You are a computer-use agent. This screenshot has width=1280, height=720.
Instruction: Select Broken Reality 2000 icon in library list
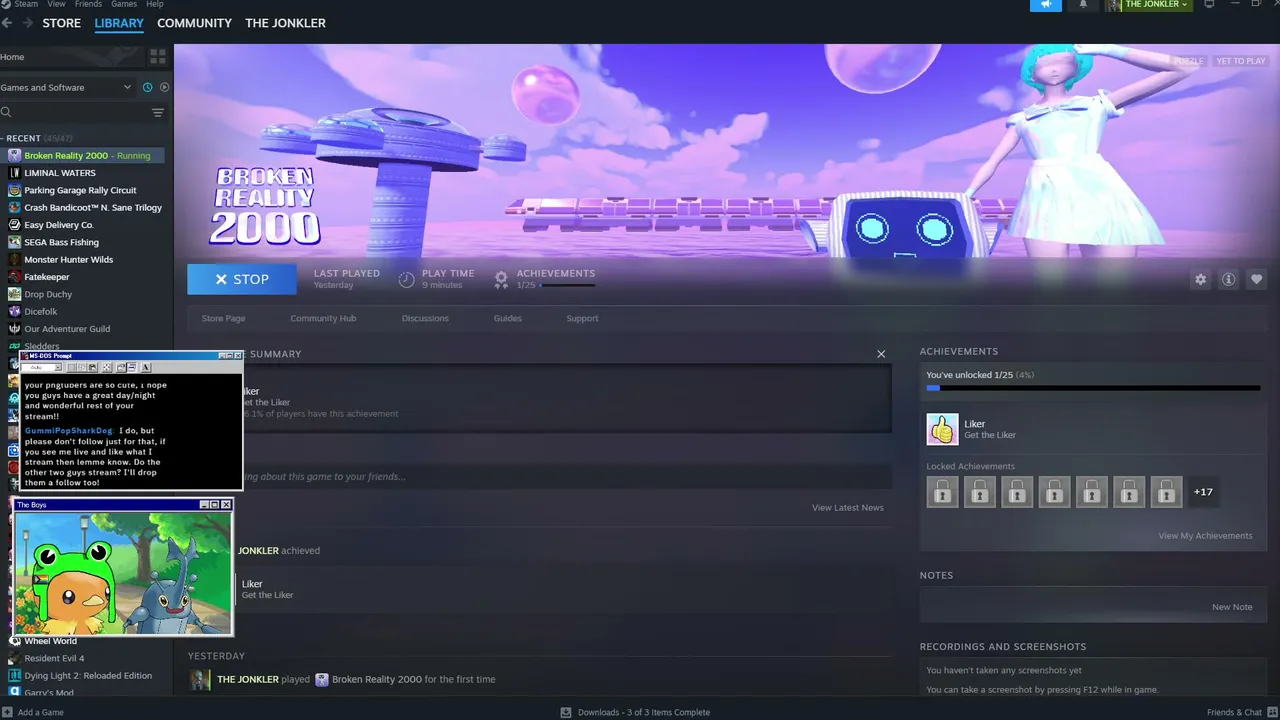[14, 155]
